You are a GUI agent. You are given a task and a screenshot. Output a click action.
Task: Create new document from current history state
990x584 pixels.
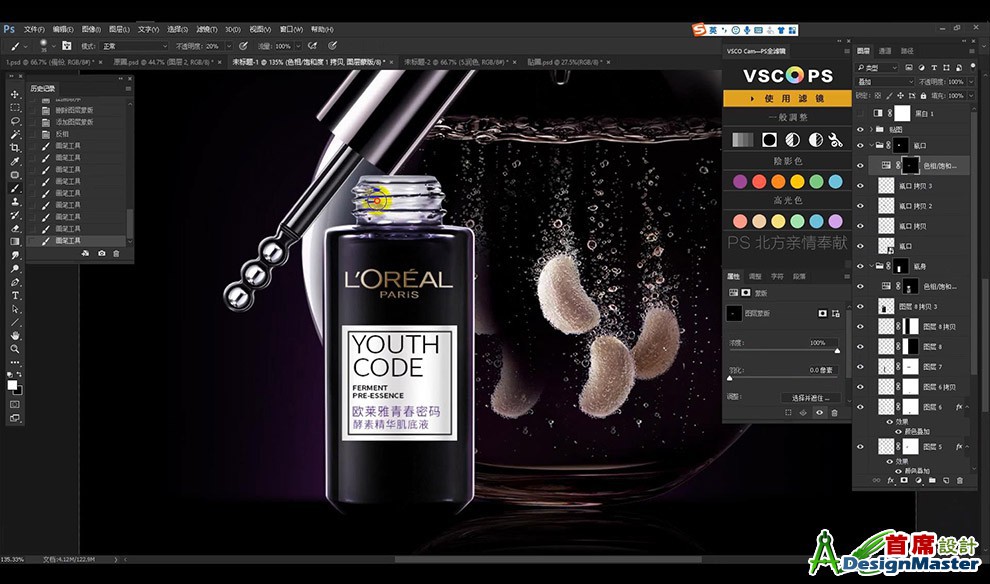(x=85, y=253)
